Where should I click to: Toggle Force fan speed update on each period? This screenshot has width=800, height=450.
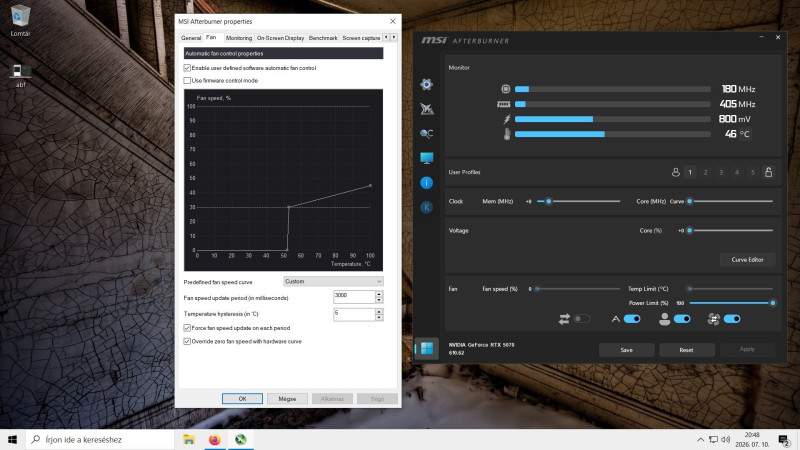[187, 328]
